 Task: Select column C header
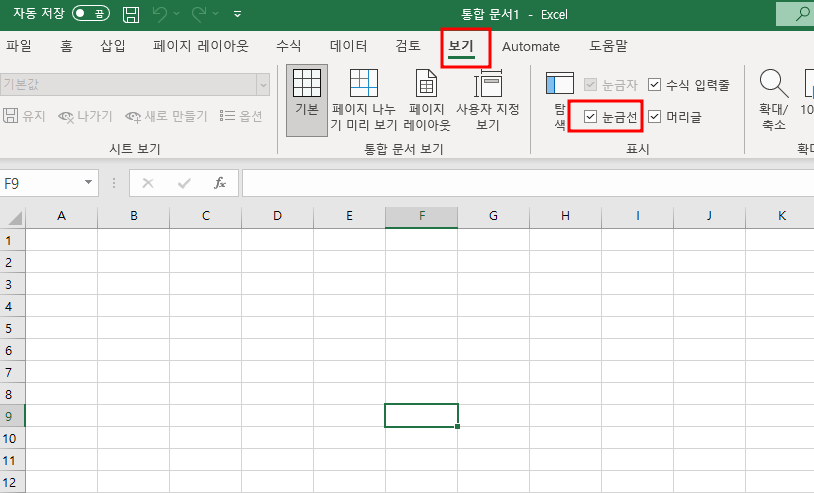[x=206, y=216]
